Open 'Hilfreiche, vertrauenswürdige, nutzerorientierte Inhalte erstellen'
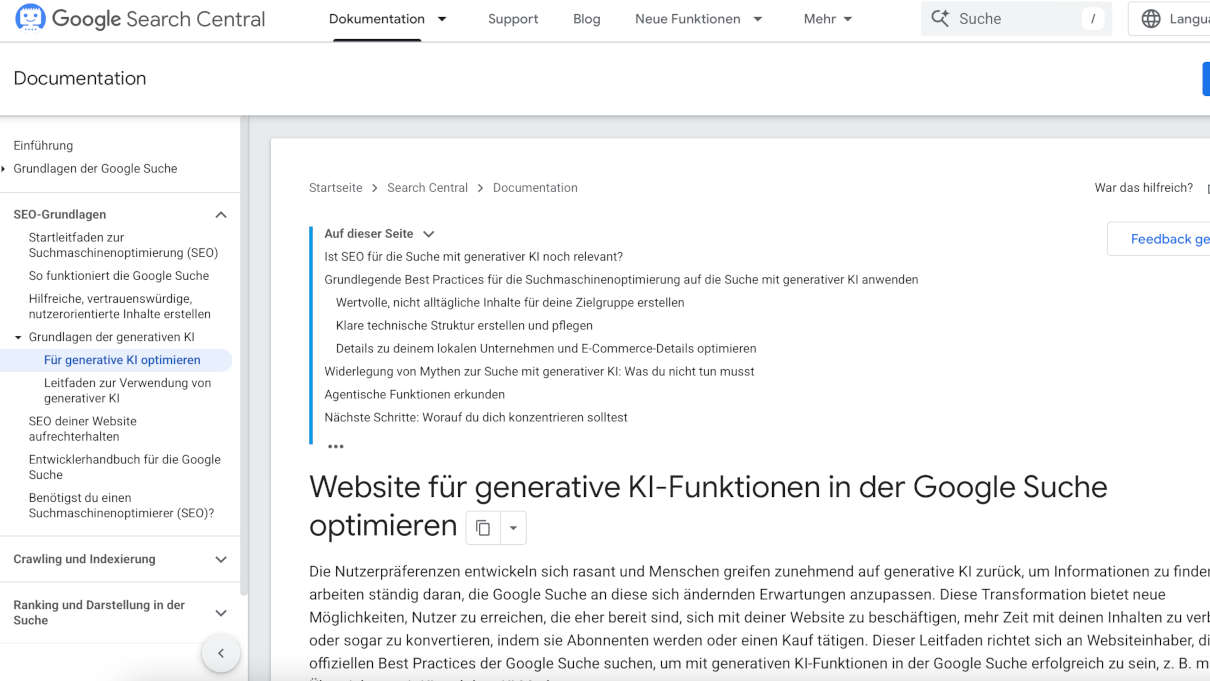This screenshot has width=1210, height=681. click(x=120, y=306)
